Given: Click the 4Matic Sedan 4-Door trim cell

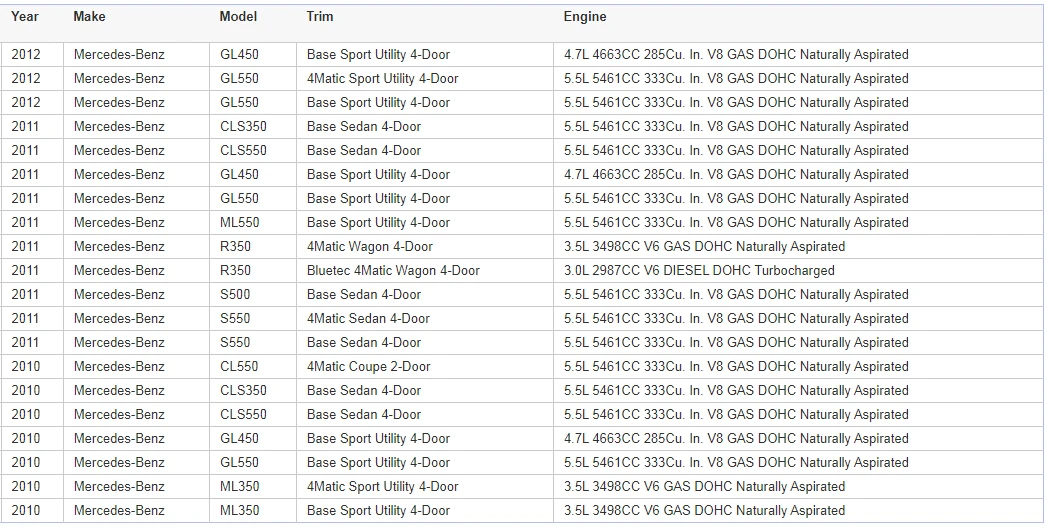Looking at the screenshot, I should (425, 319).
